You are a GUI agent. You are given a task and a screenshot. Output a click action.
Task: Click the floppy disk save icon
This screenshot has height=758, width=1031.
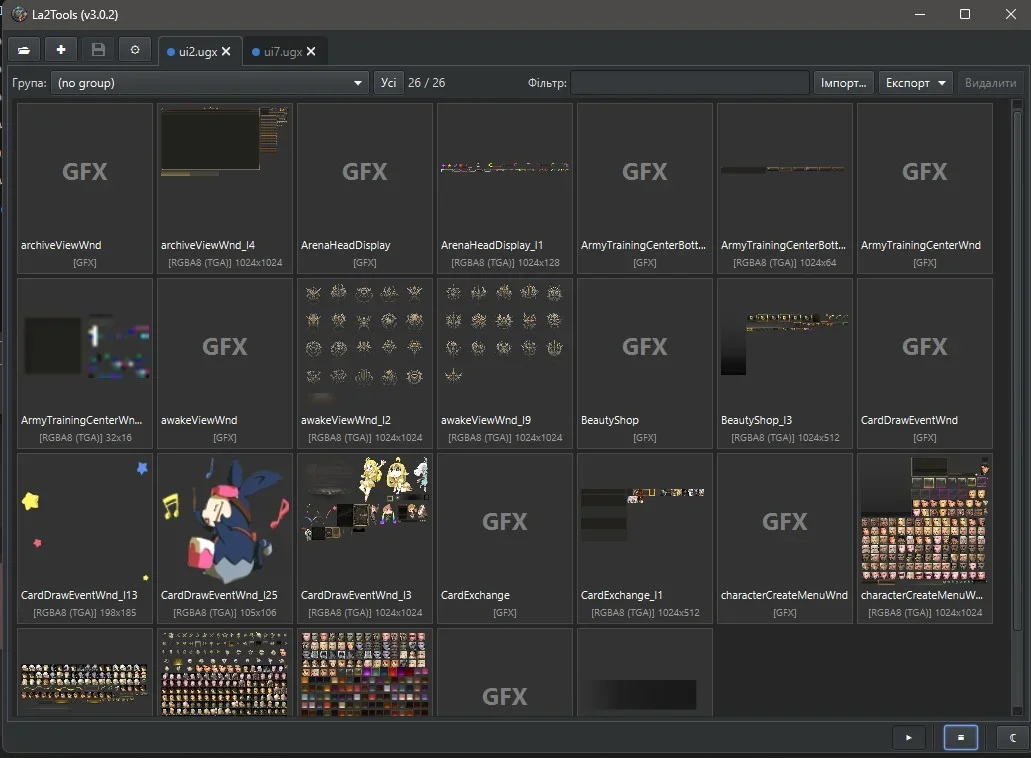(98, 50)
